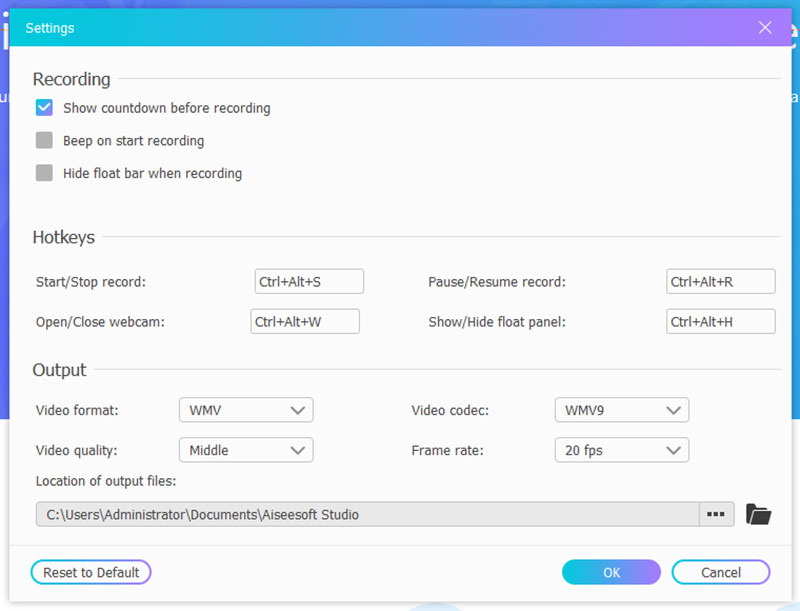This screenshot has width=800, height=611.
Task: Open the Frame rate dropdown
Action: pos(622,450)
